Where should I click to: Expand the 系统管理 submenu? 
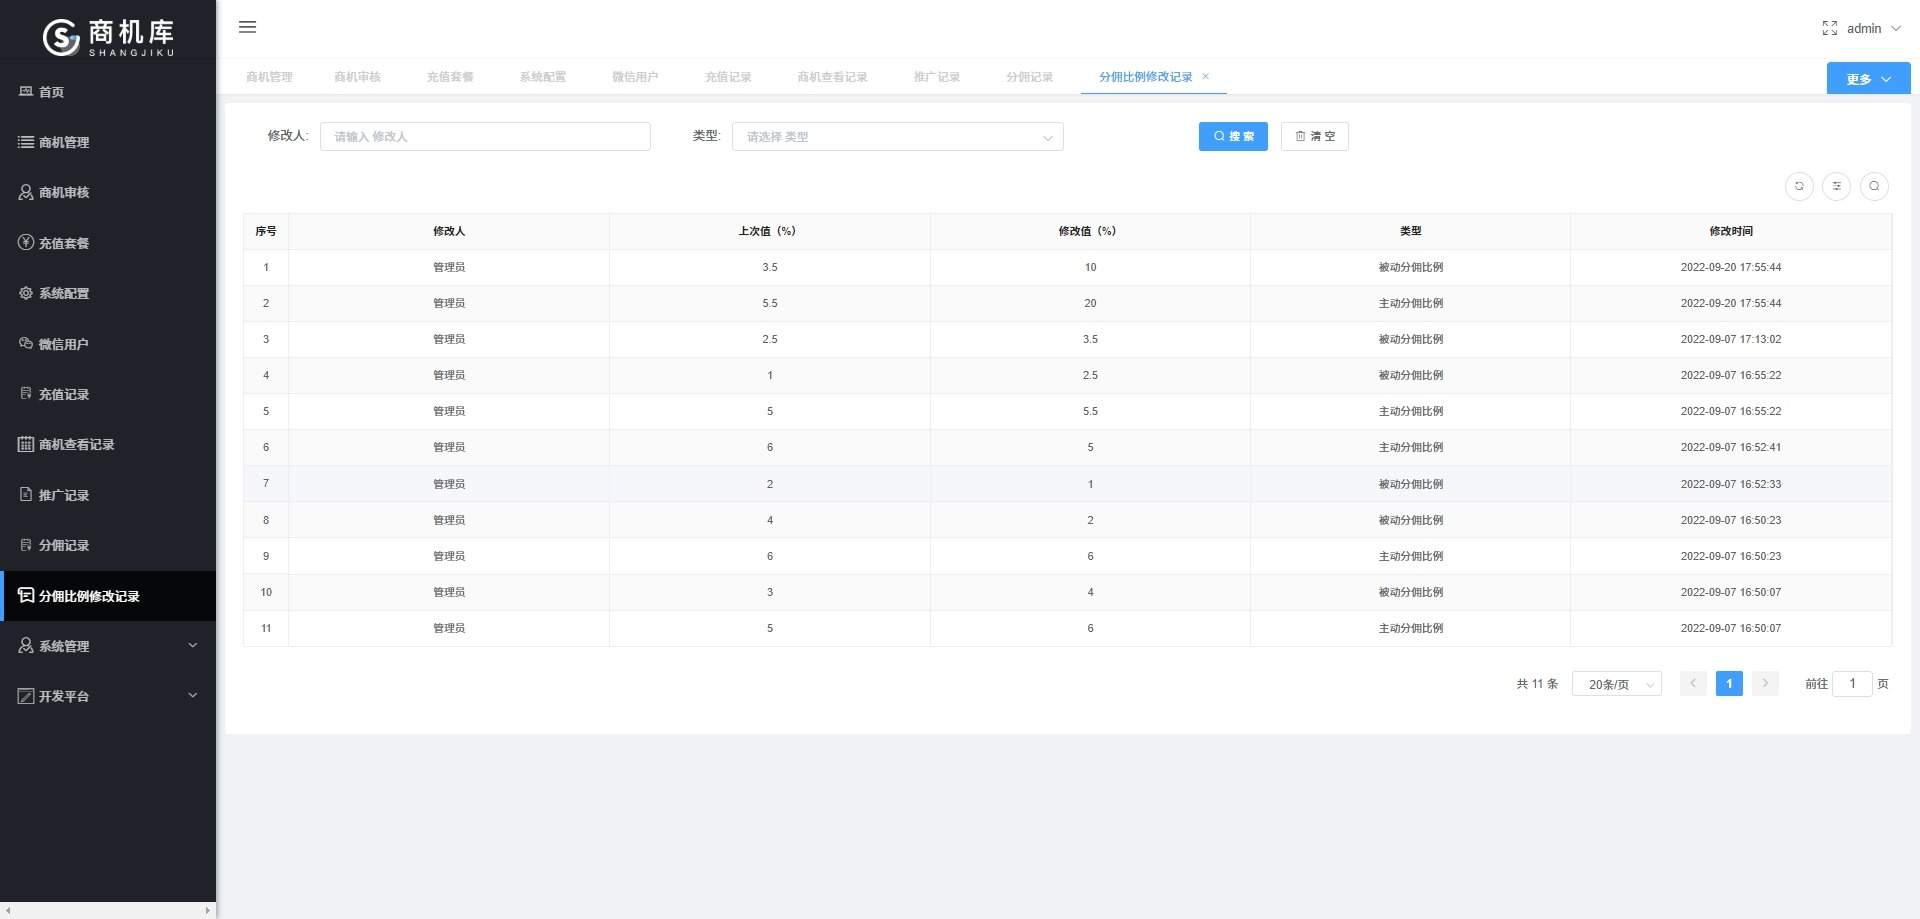(108, 646)
